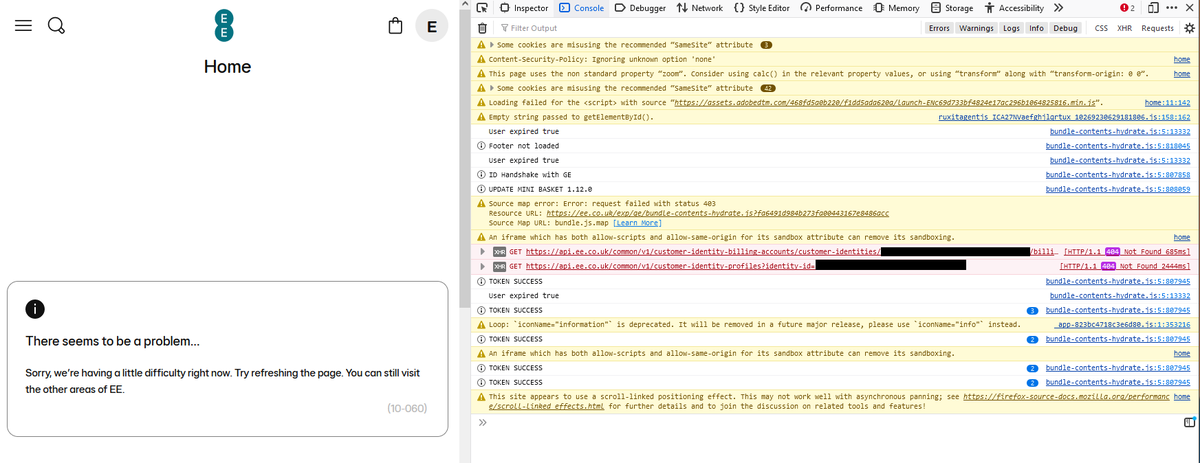The width and height of the screenshot is (1200, 463).
Task: Switch to the Inspector tab
Action: [523, 8]
